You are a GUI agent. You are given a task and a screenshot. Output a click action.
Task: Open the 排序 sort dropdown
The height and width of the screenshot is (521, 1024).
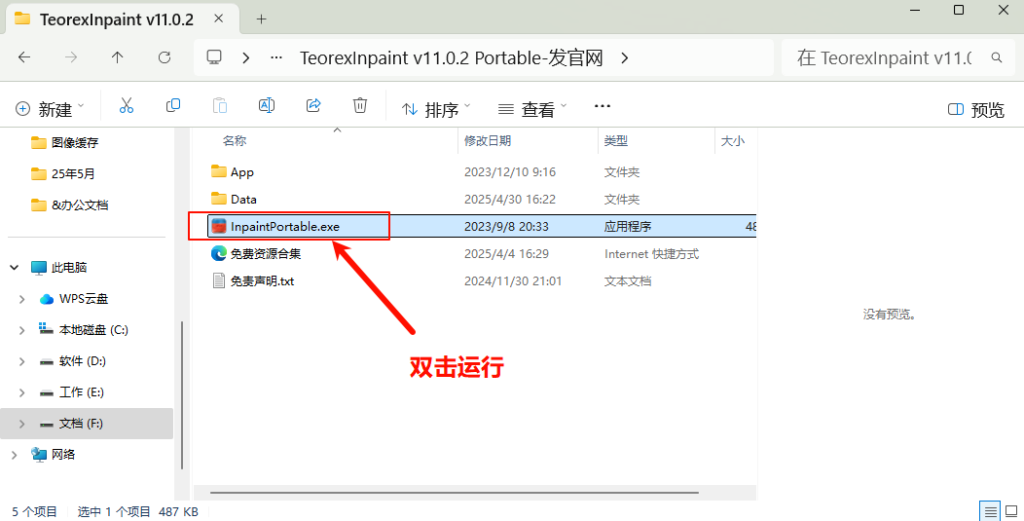(x=436, y=109)
